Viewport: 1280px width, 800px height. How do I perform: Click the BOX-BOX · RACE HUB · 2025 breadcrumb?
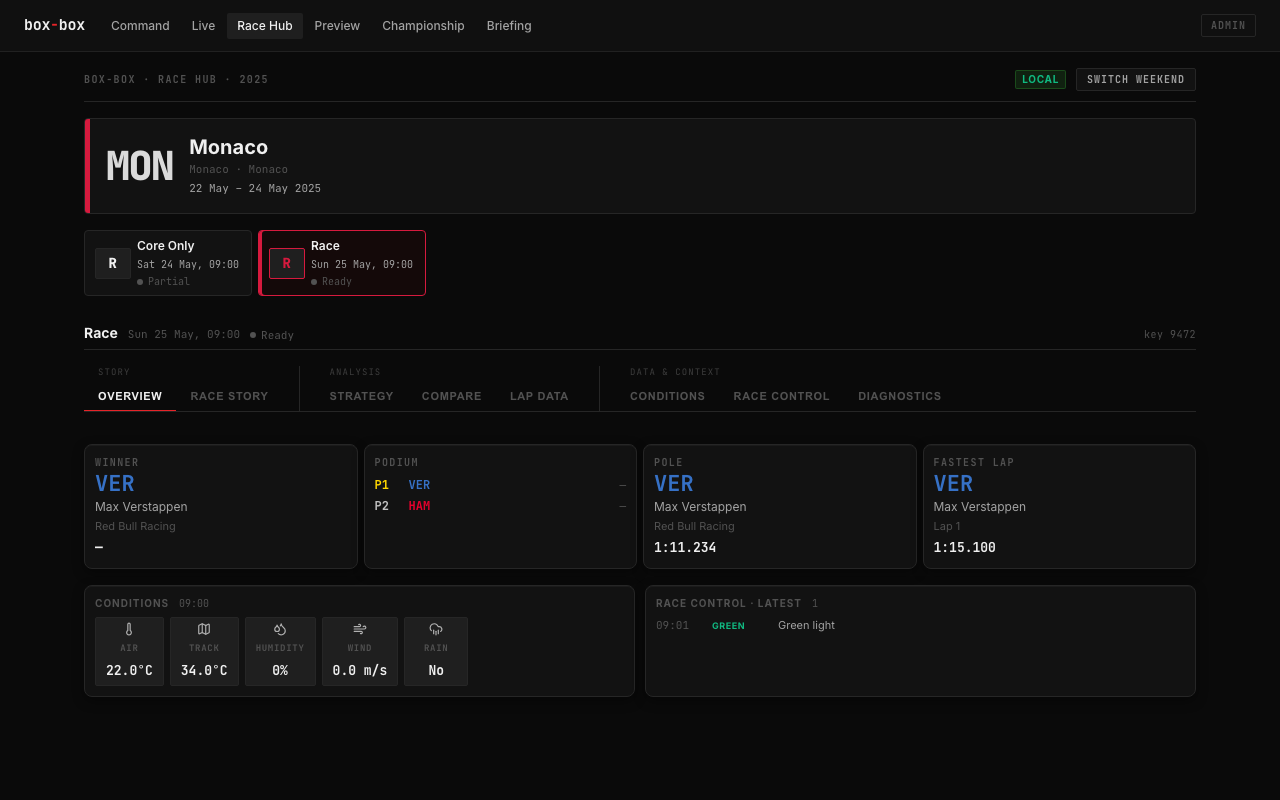[x=176, y=80]
